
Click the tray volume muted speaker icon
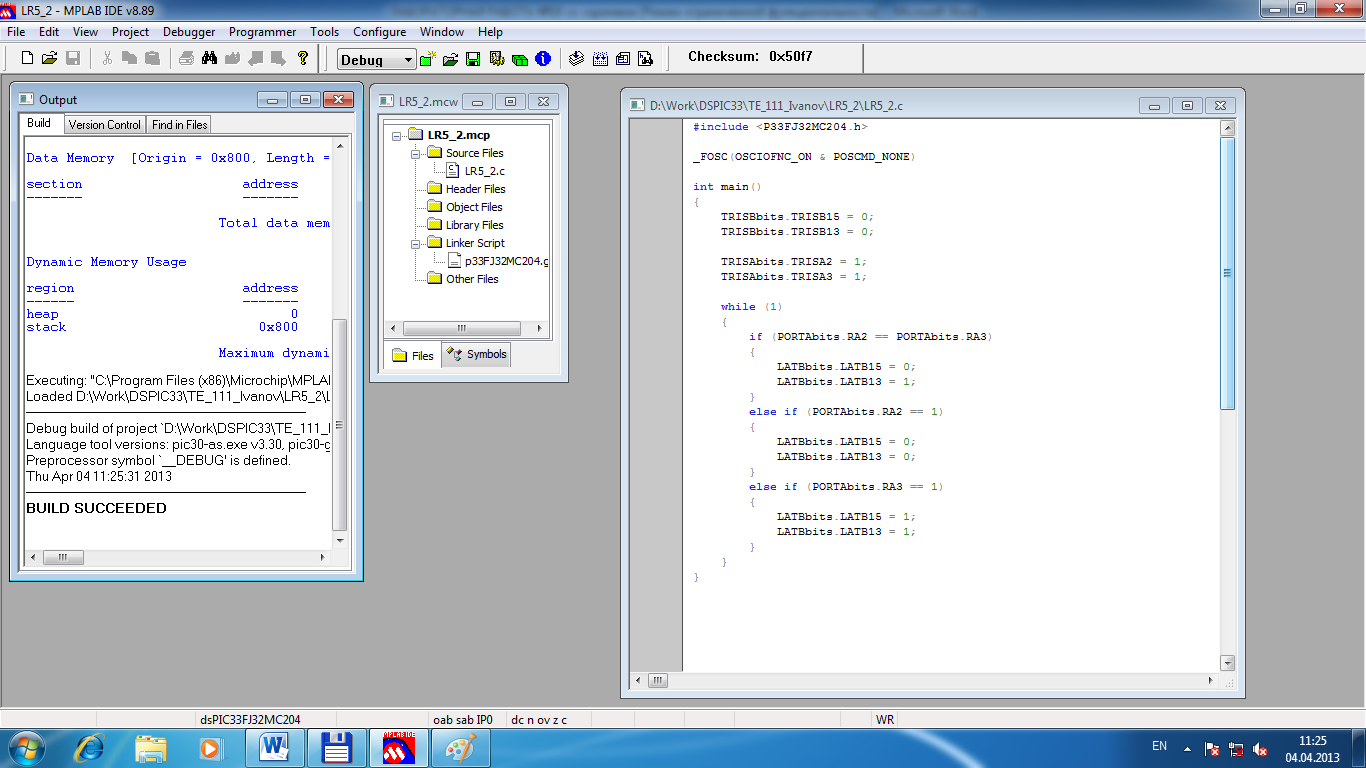1261,748
